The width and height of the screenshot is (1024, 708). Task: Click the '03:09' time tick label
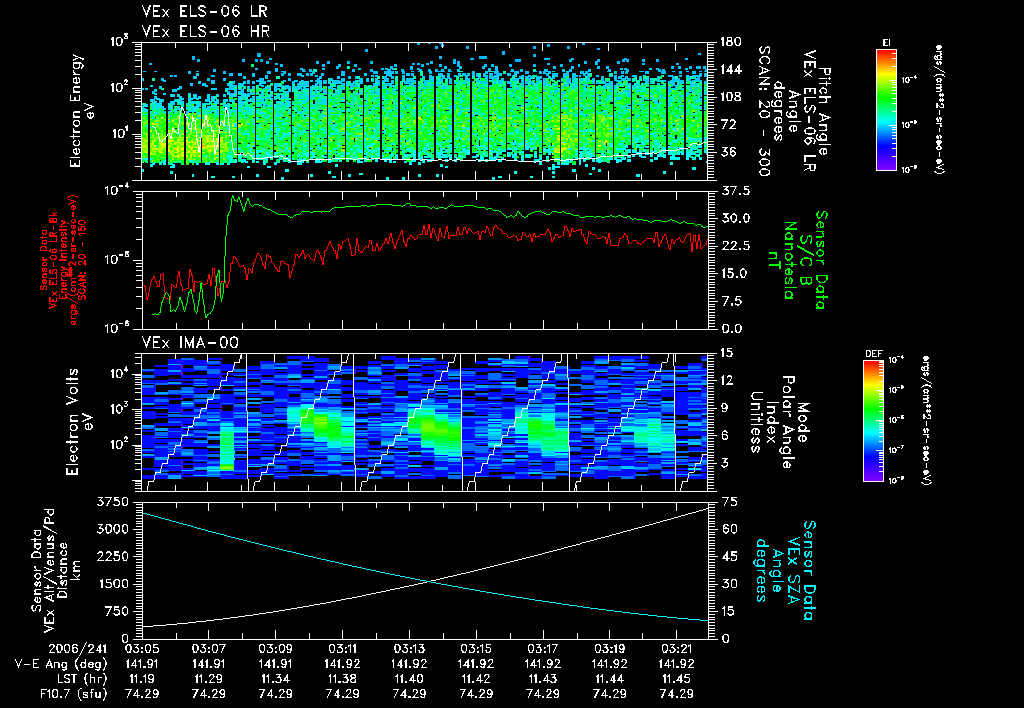(276, 649)
